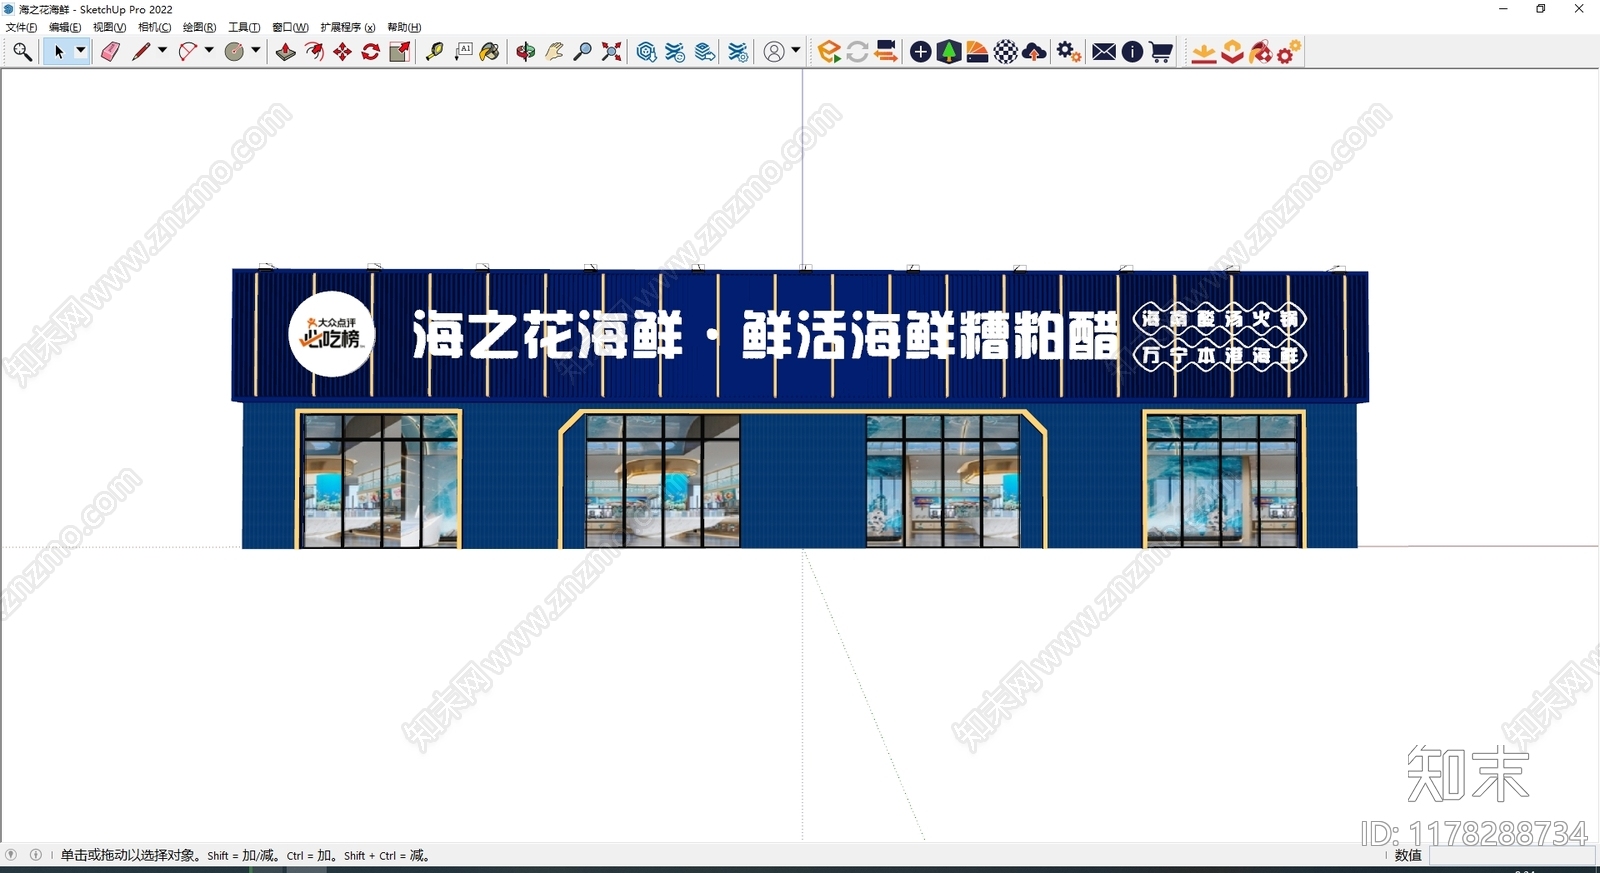The width and height of the screenshot is (1600, 873).
Task: Click the red chevron plugin icon
Action: point(1232,52)
